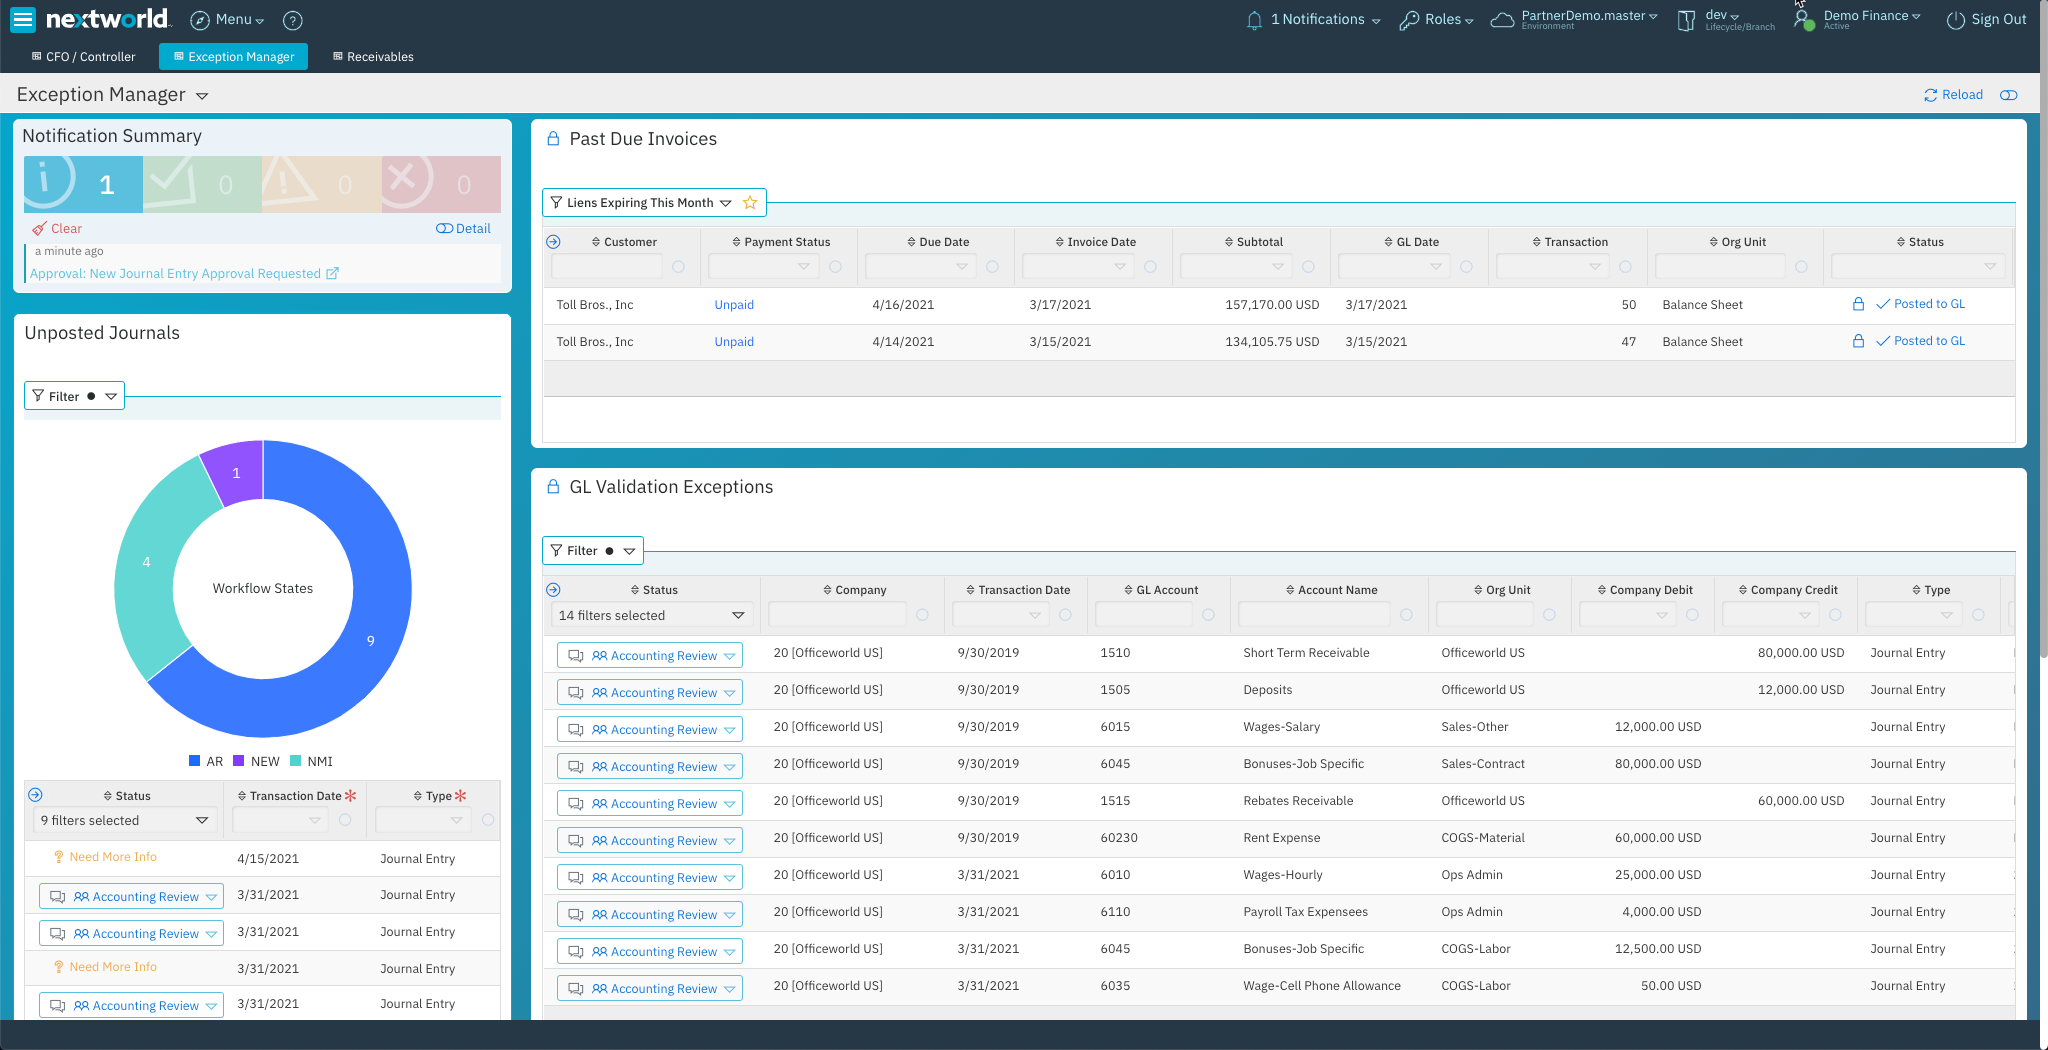The image size is (2048, 1050).
Task: Expand the Liens Expiring This Month dropdown
Action: pyautogui.click(x=726, y=202)
